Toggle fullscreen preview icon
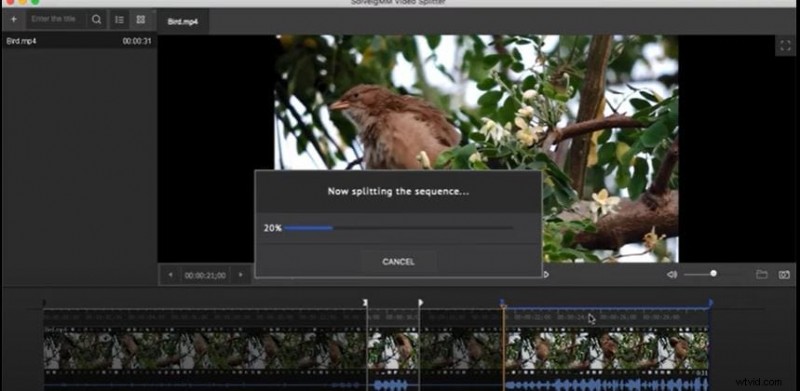 [x=785, y=45]
